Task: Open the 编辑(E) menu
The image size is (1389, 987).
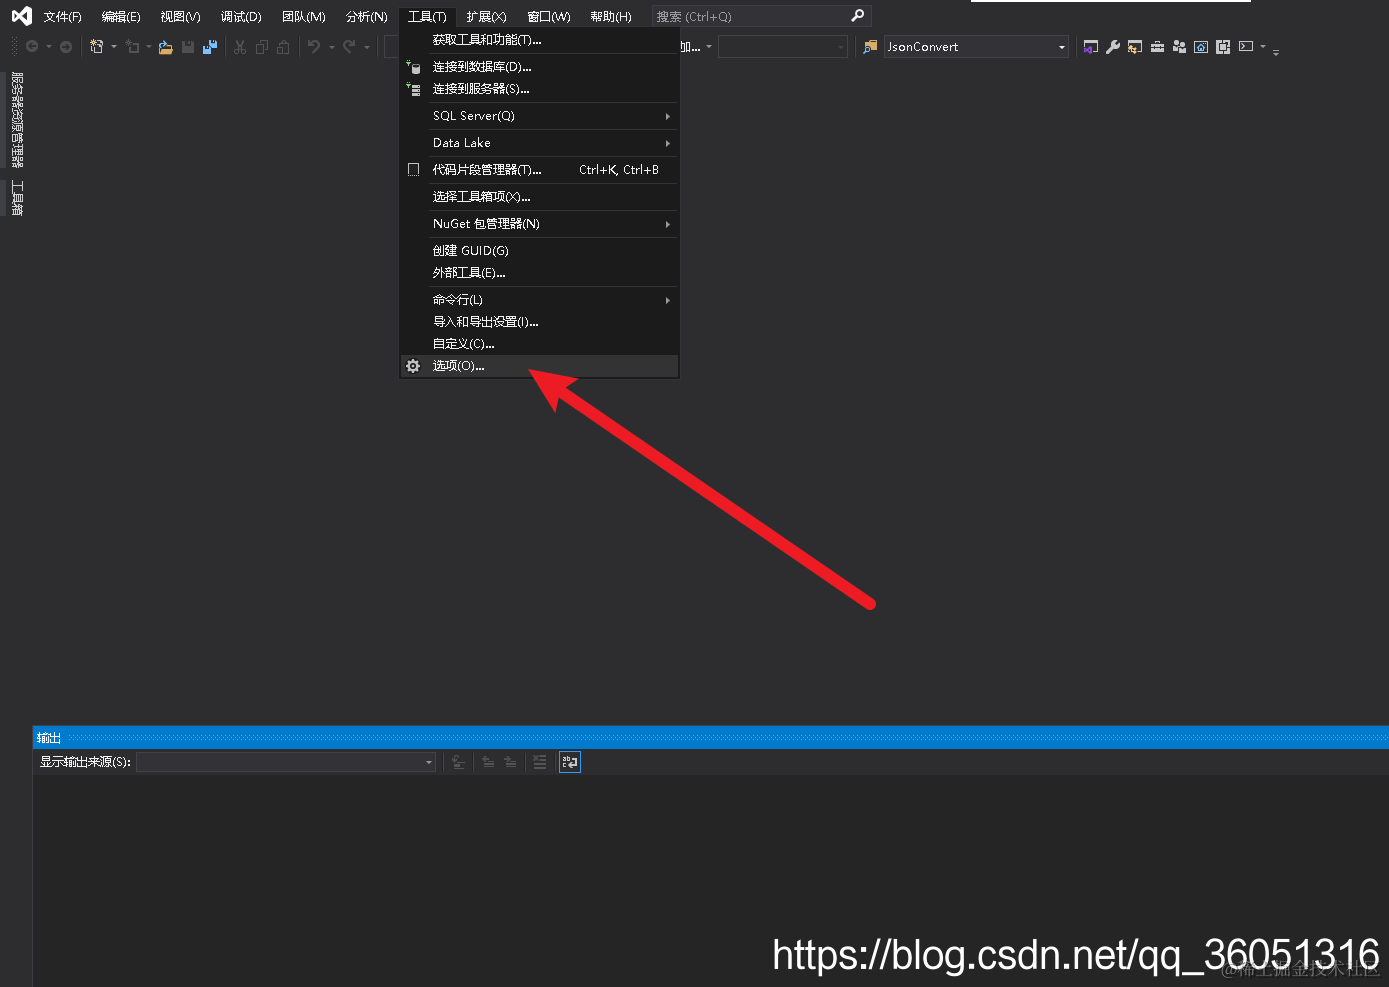Action: click(121, 17)
